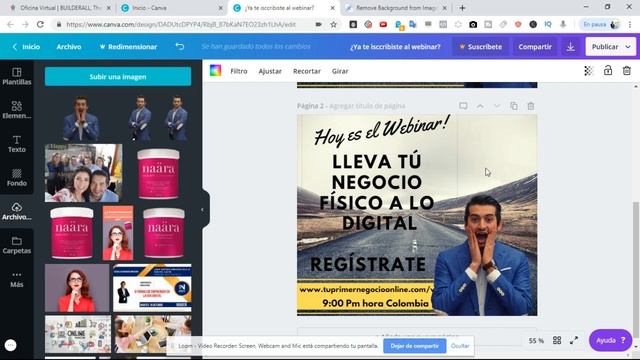Delete Página 2 trash icon
640x360 pixels.
click(531, 106)
